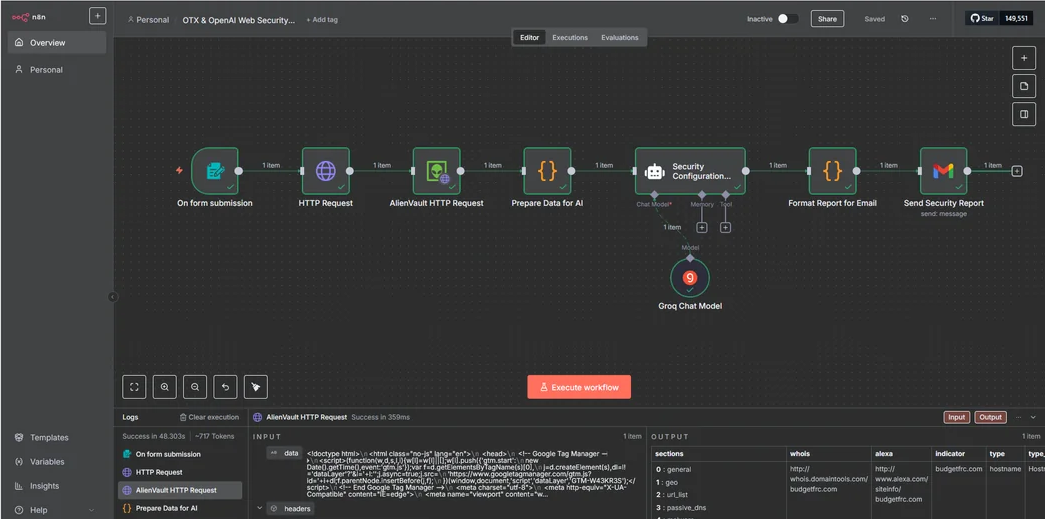1045x519 pixels.
Task: Switch to the Editor tab
Action: pyautogui.click(x=529, y=38)
